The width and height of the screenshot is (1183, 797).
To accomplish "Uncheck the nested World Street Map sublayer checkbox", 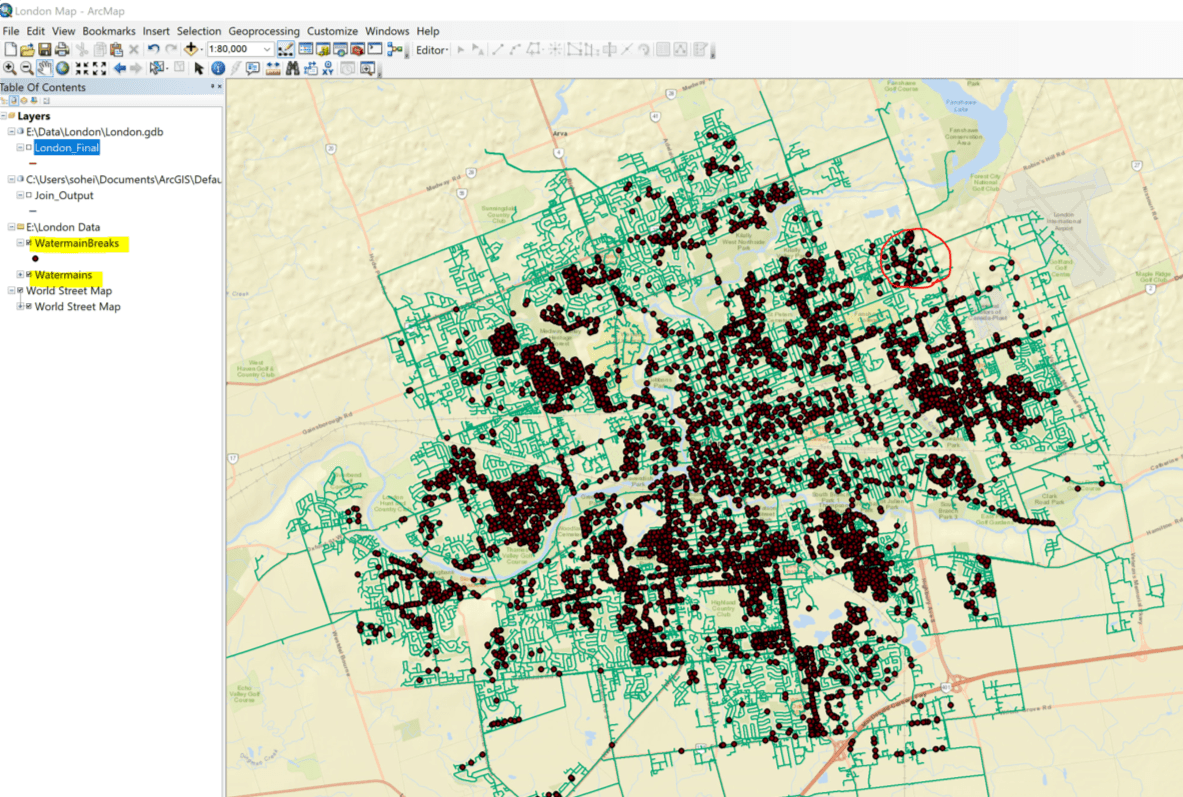I will (29, 306).
